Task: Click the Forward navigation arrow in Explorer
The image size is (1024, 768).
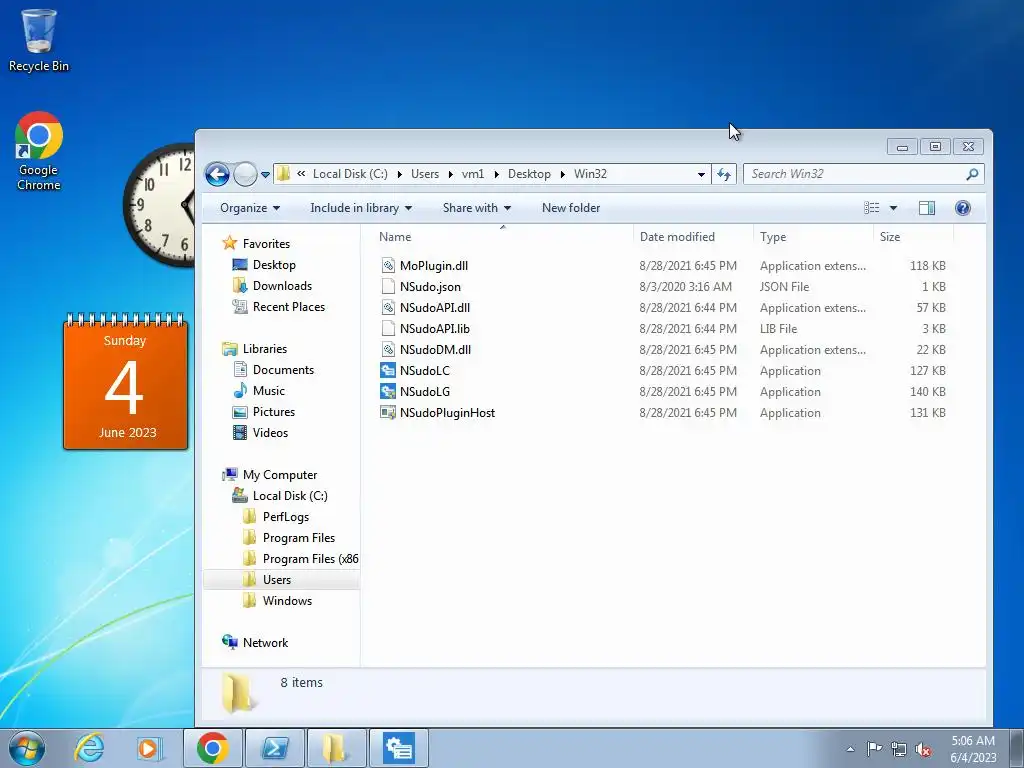Action: point(245,174)
